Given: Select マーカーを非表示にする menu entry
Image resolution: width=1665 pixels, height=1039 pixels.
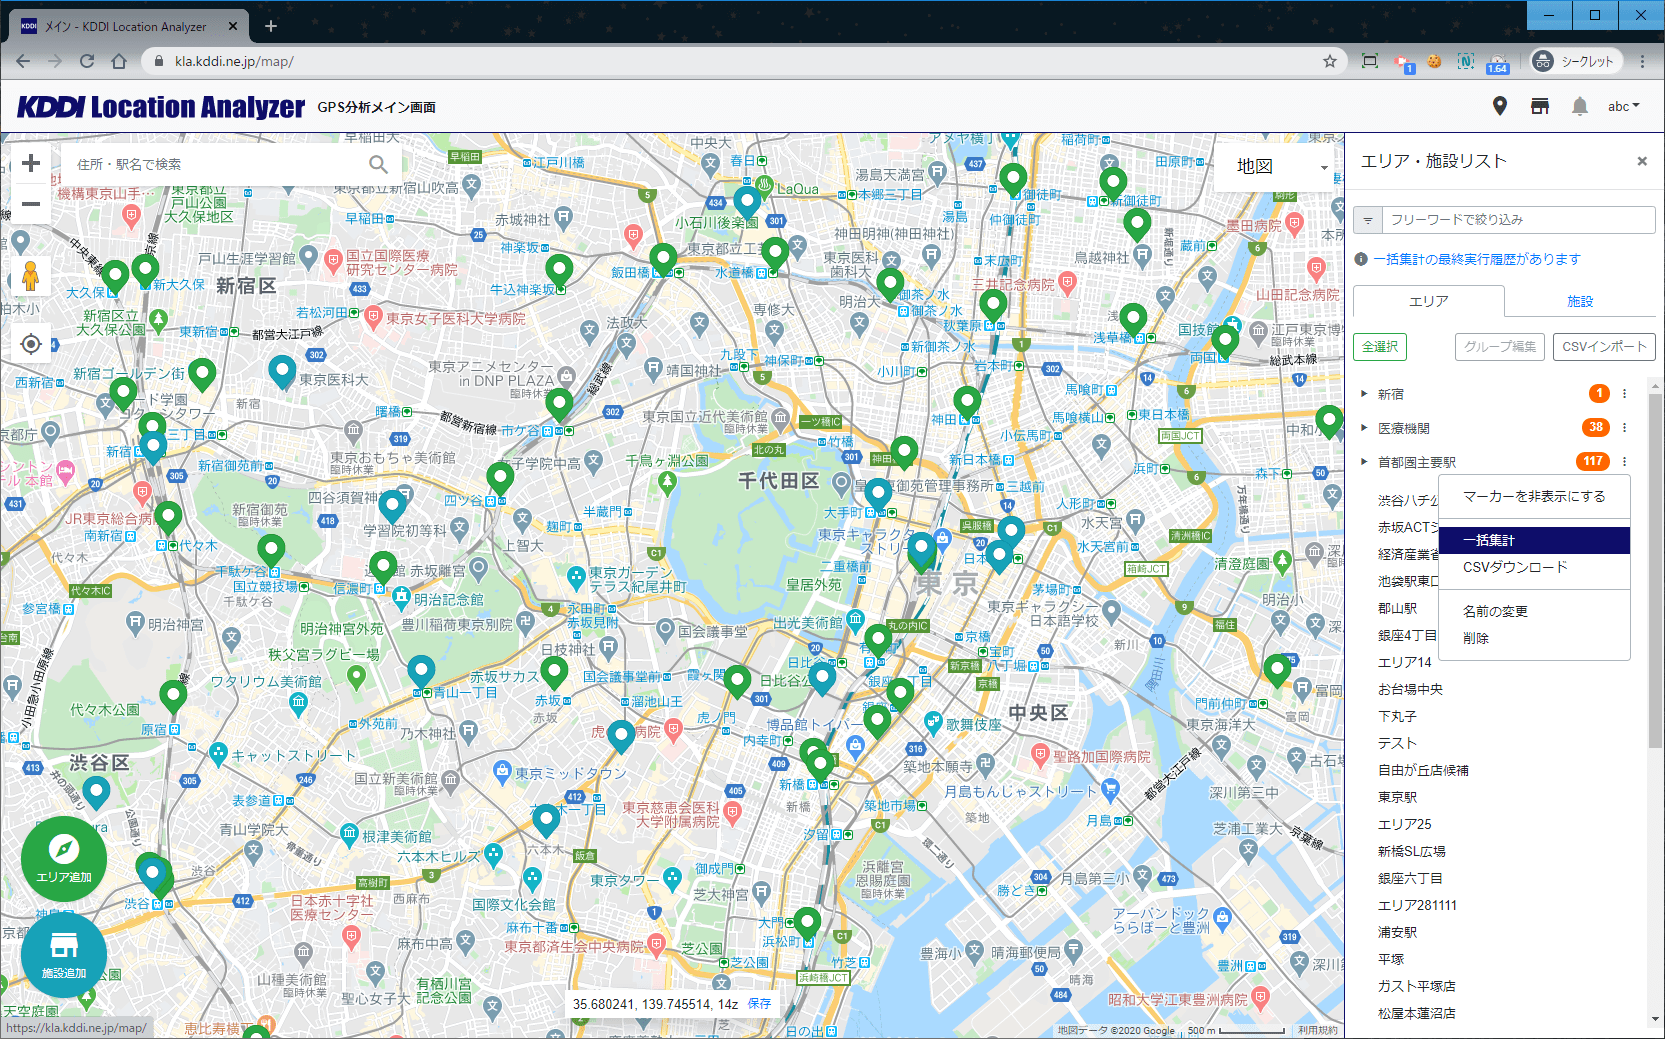Looking at the screenshot, I should (1534, 496).
